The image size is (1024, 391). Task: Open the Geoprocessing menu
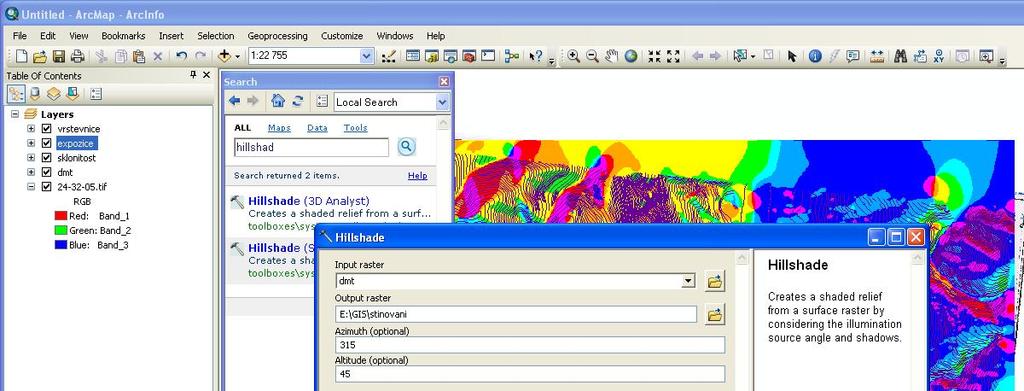click(x=278, y=36)
